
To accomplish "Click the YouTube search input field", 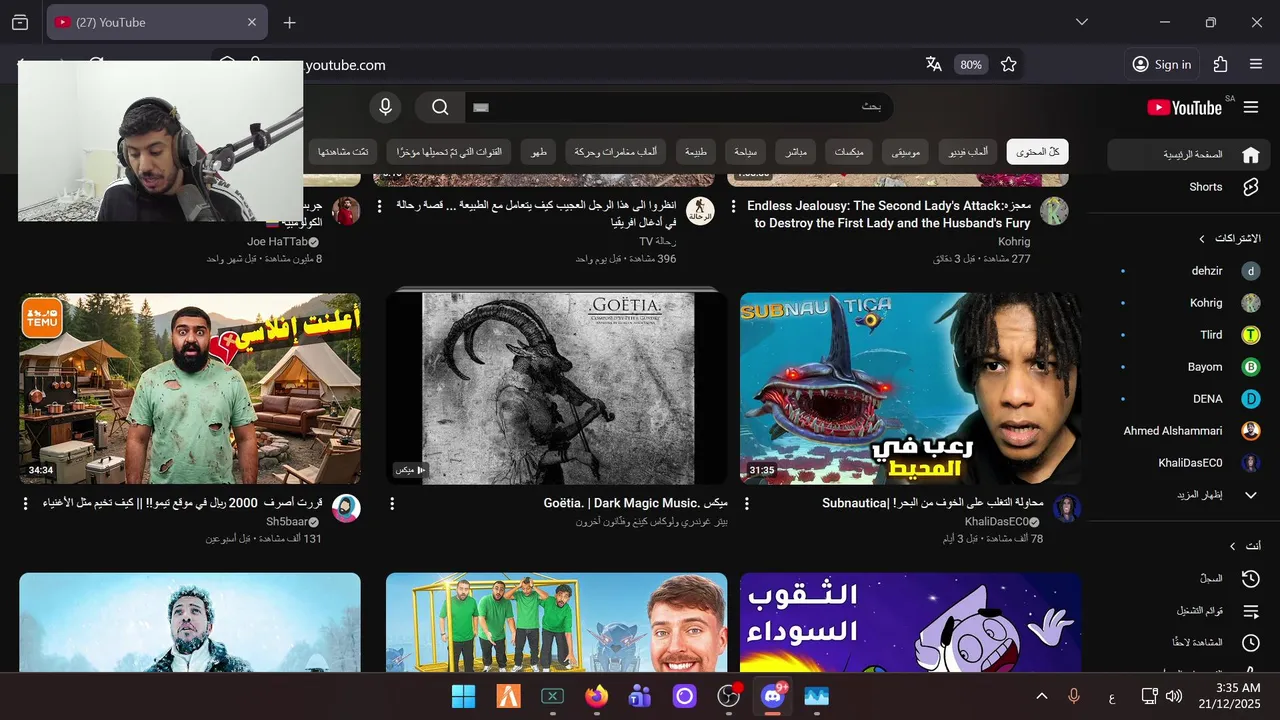I will pos(680,107).
